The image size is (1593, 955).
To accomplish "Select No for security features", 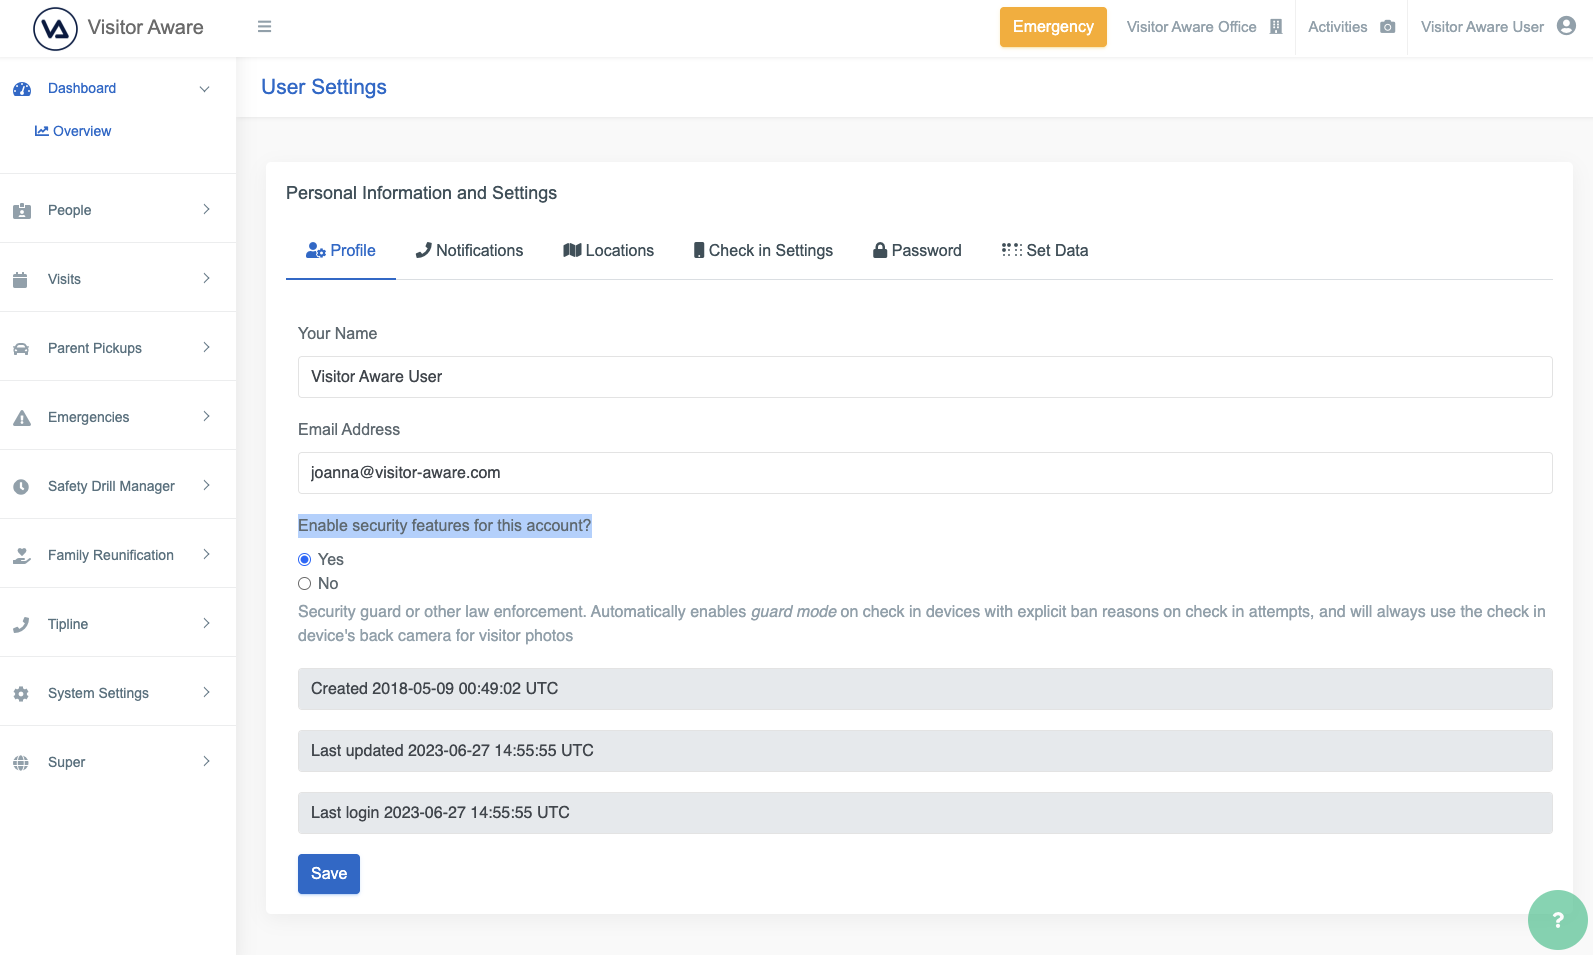I will point(304,584).
